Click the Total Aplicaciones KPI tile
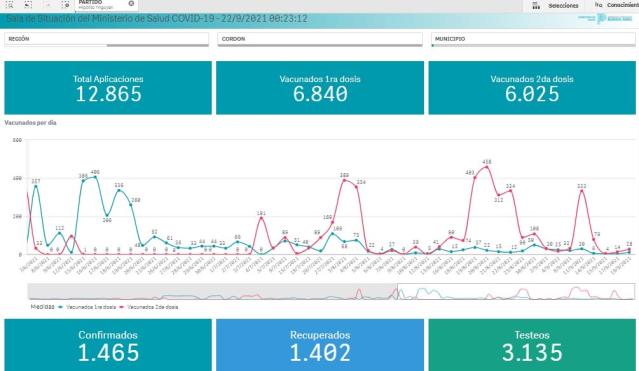The width and height of the screenshot is (639, 371). (108, 88)
